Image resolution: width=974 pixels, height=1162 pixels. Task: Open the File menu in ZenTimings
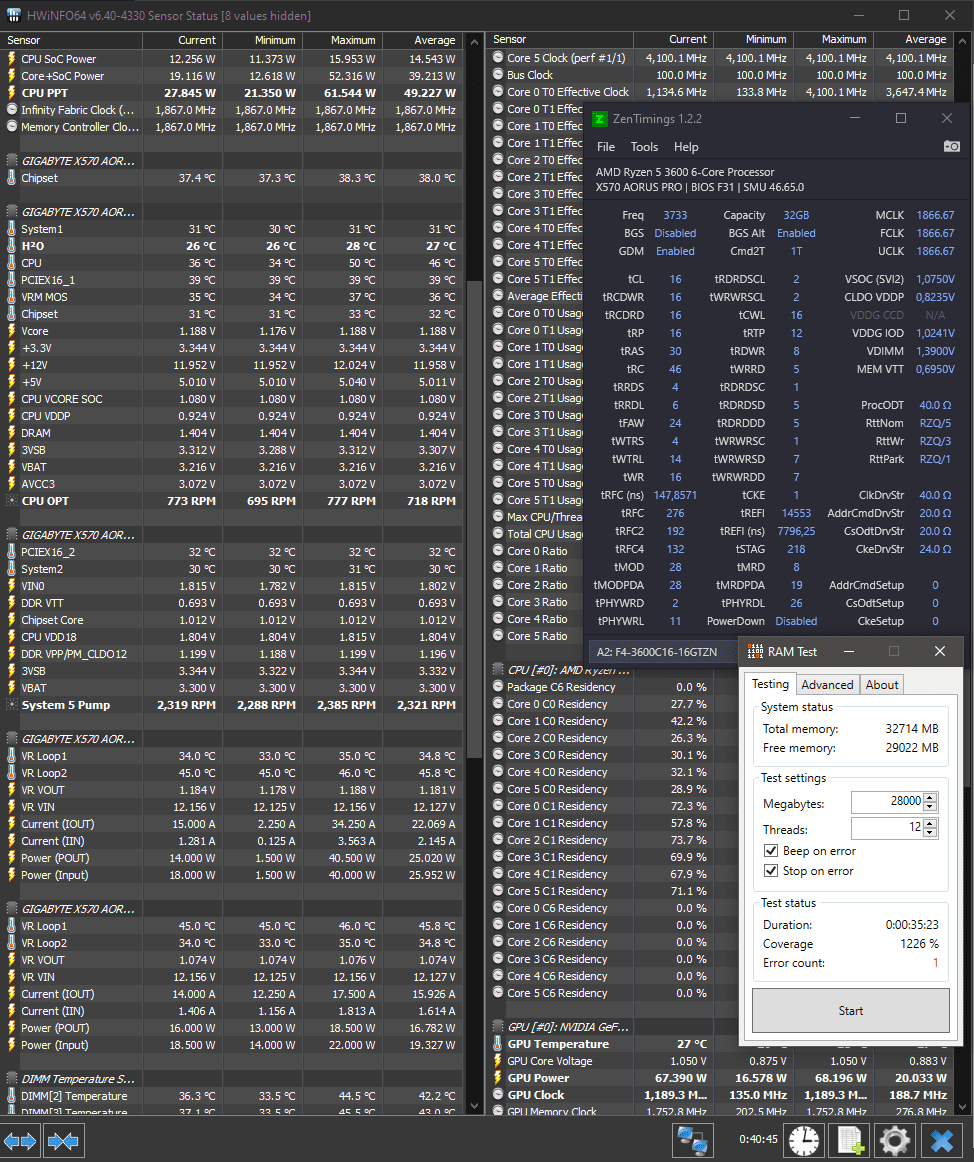click(x=606, y=147)
